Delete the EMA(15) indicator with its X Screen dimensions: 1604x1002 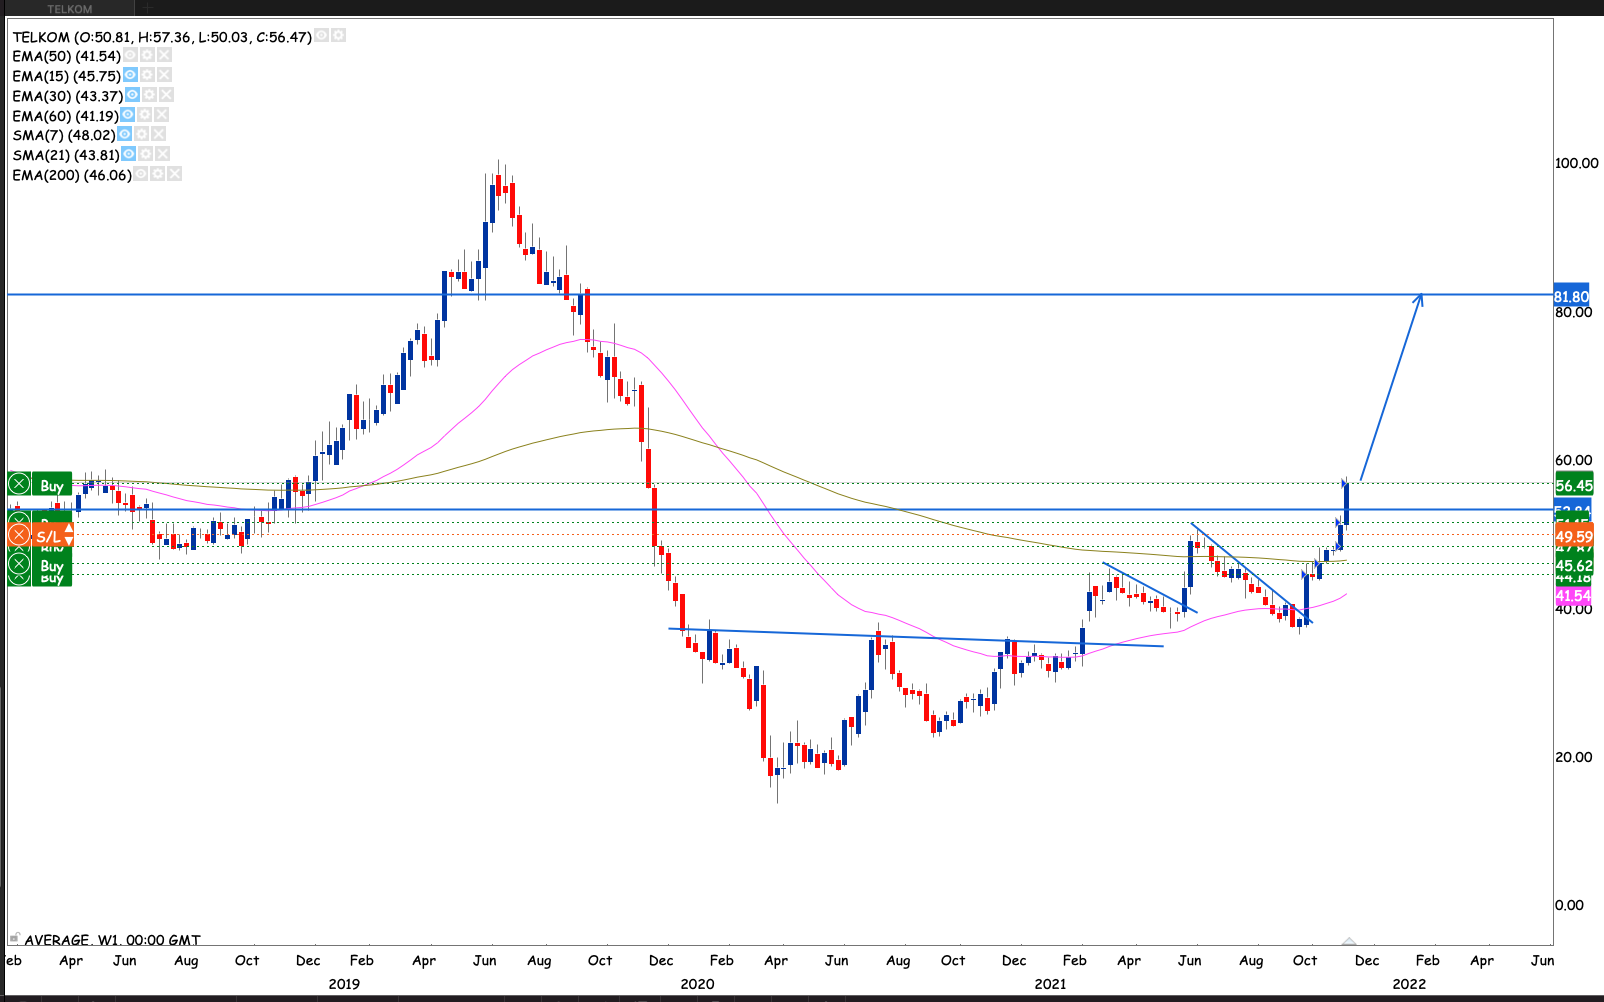(164, 75)
